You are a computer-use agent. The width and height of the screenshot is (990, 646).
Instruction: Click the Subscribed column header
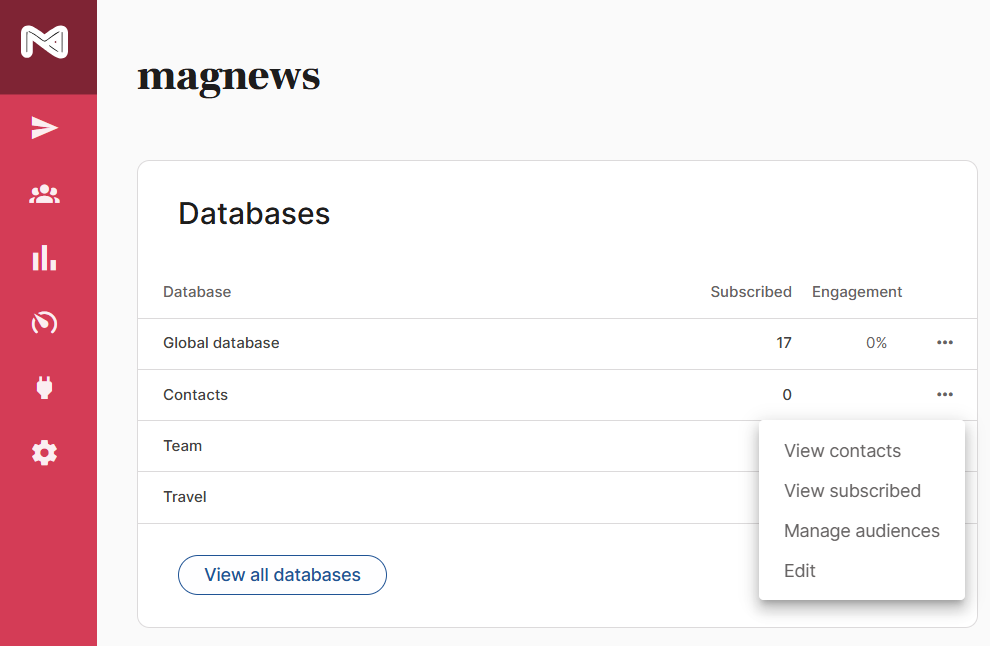751,292
